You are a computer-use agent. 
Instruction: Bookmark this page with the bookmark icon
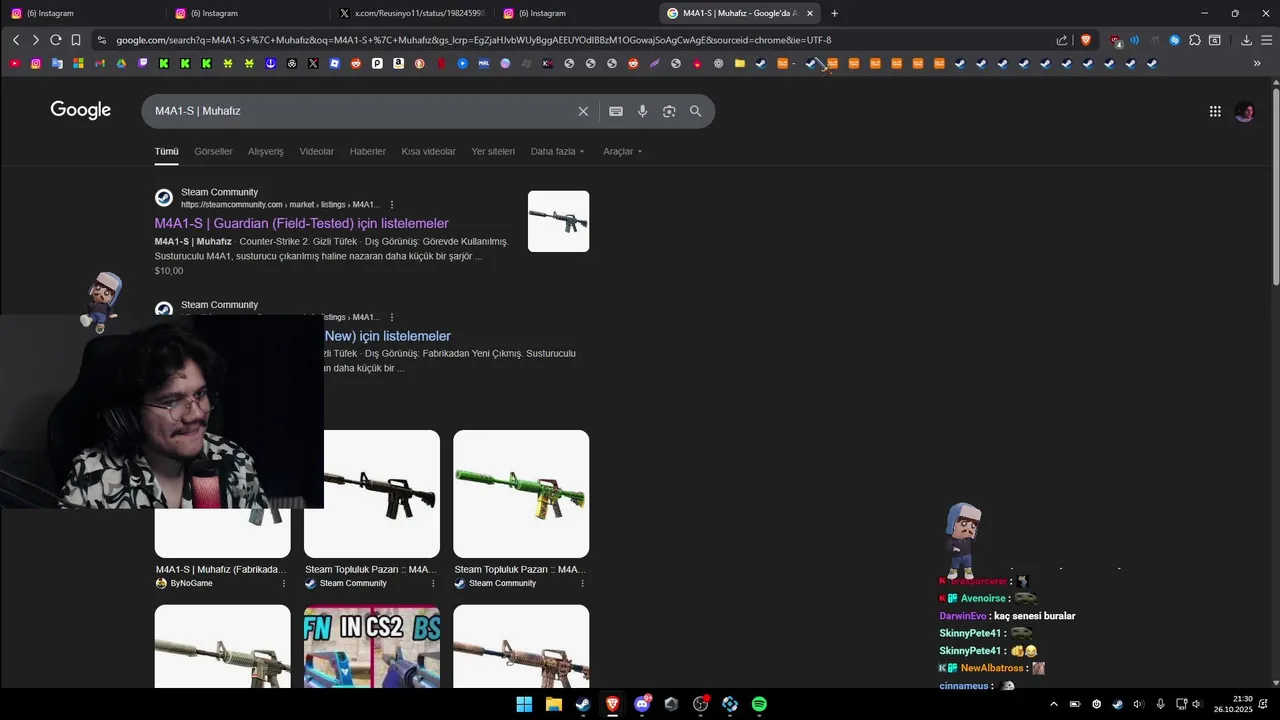(76, 40)
